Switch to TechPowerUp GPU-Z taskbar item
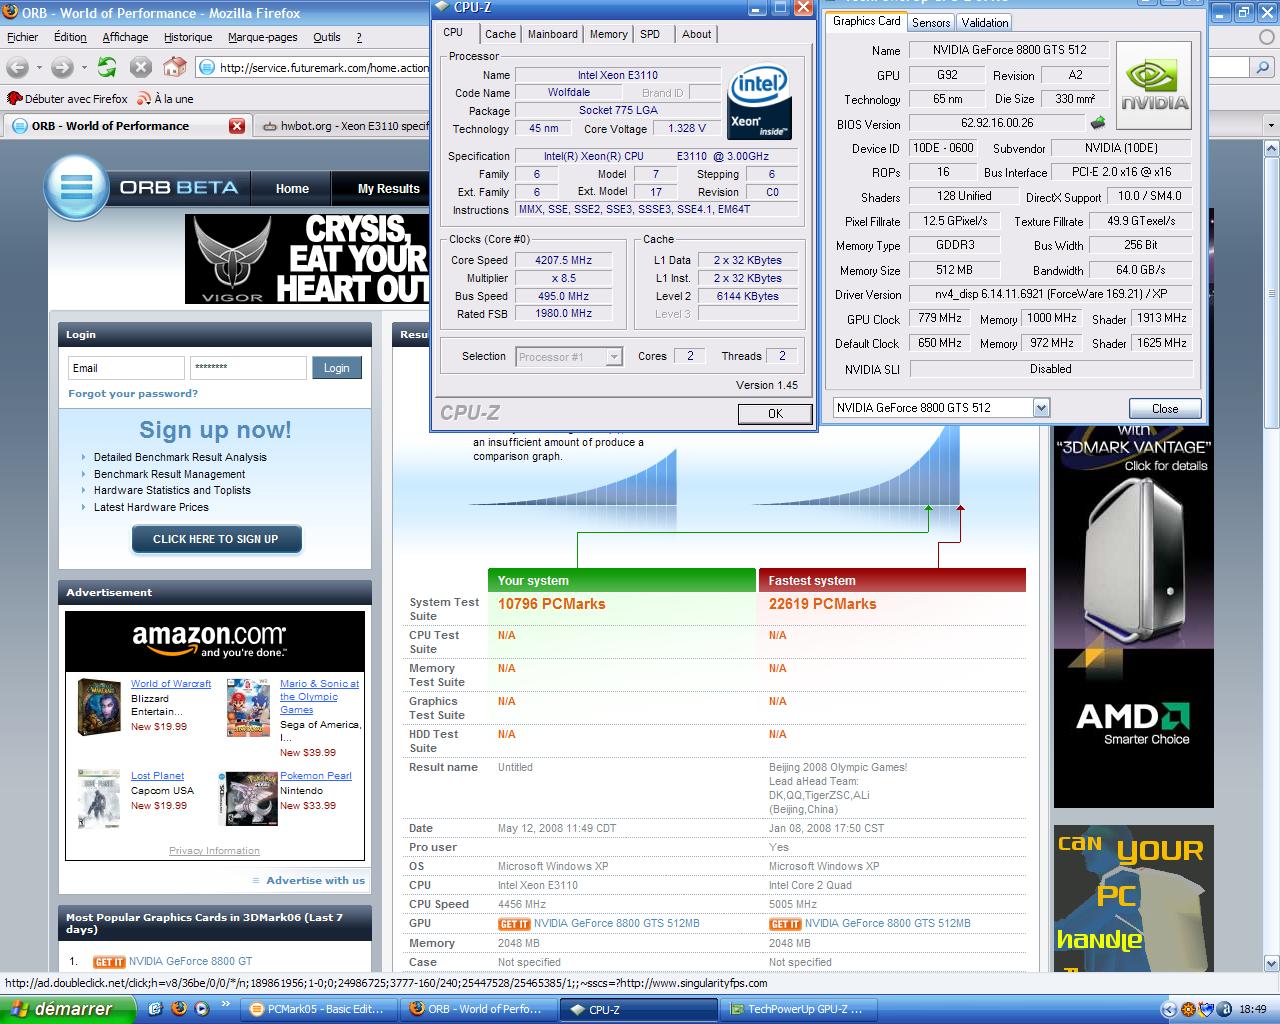 coord(799,1009)
